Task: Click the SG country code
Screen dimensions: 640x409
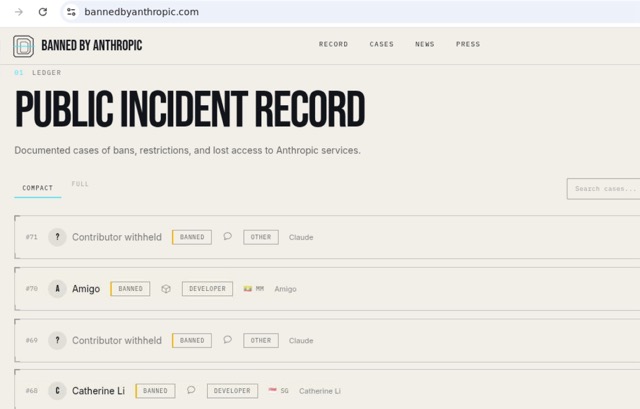Action: tap(284, 391)
